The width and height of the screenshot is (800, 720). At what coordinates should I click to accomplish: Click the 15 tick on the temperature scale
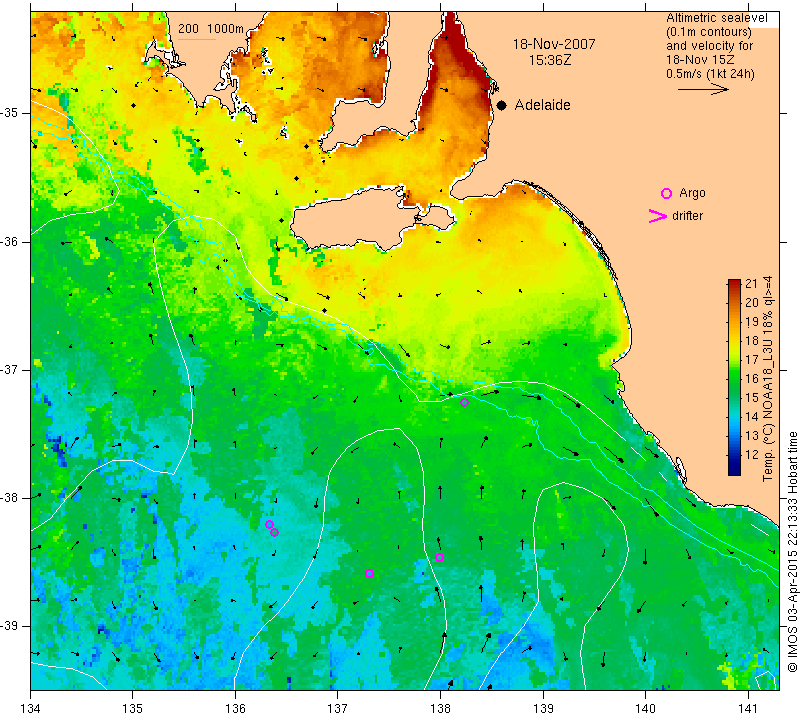tap(752, 398)
